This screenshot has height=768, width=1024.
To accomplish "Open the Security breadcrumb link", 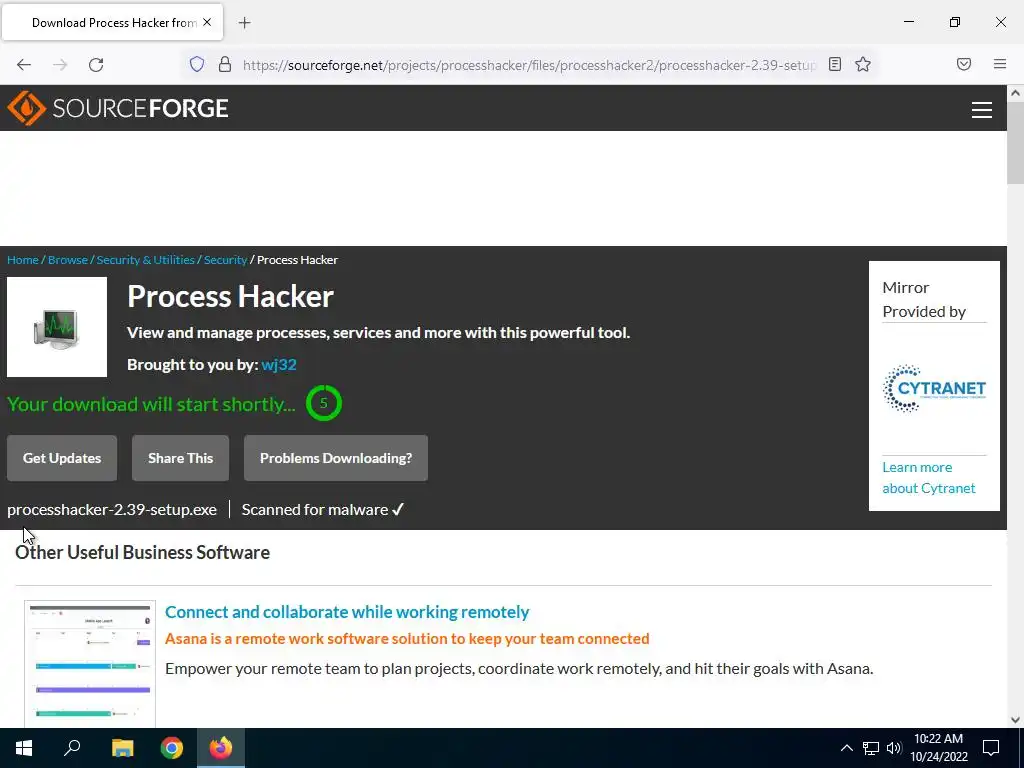I will [x=225, y=260].
